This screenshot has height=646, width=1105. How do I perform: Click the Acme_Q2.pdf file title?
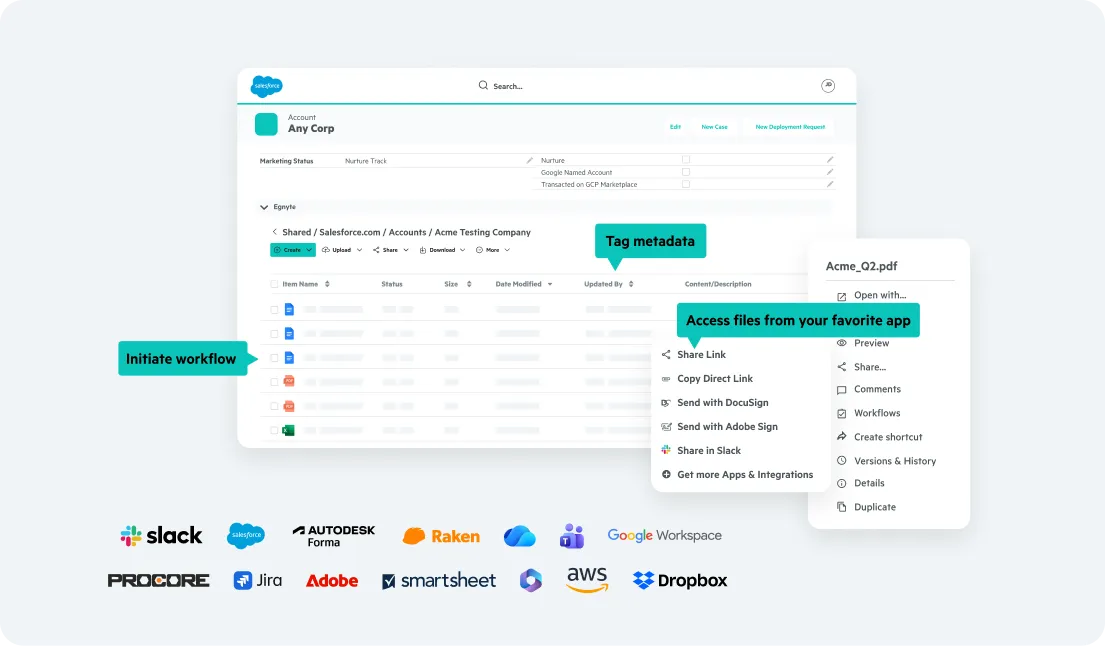pyautogui.click(x=861, y=266)
